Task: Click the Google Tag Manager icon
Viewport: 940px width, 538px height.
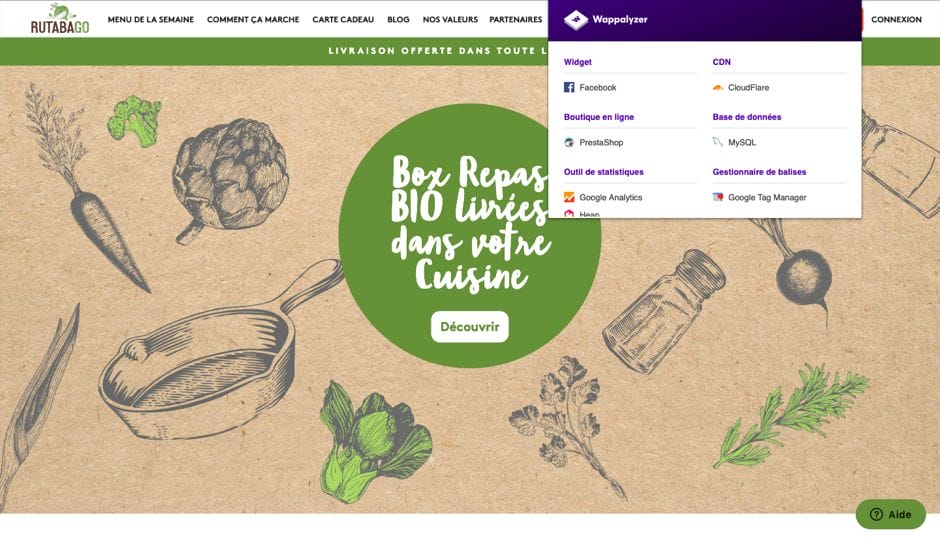Action: click(718, 197)
